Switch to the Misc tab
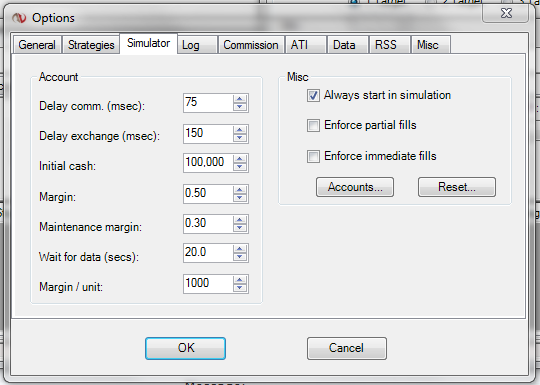The width and height of the screenshot is (540, 385). pyautogui.click(x=430, y=45)
